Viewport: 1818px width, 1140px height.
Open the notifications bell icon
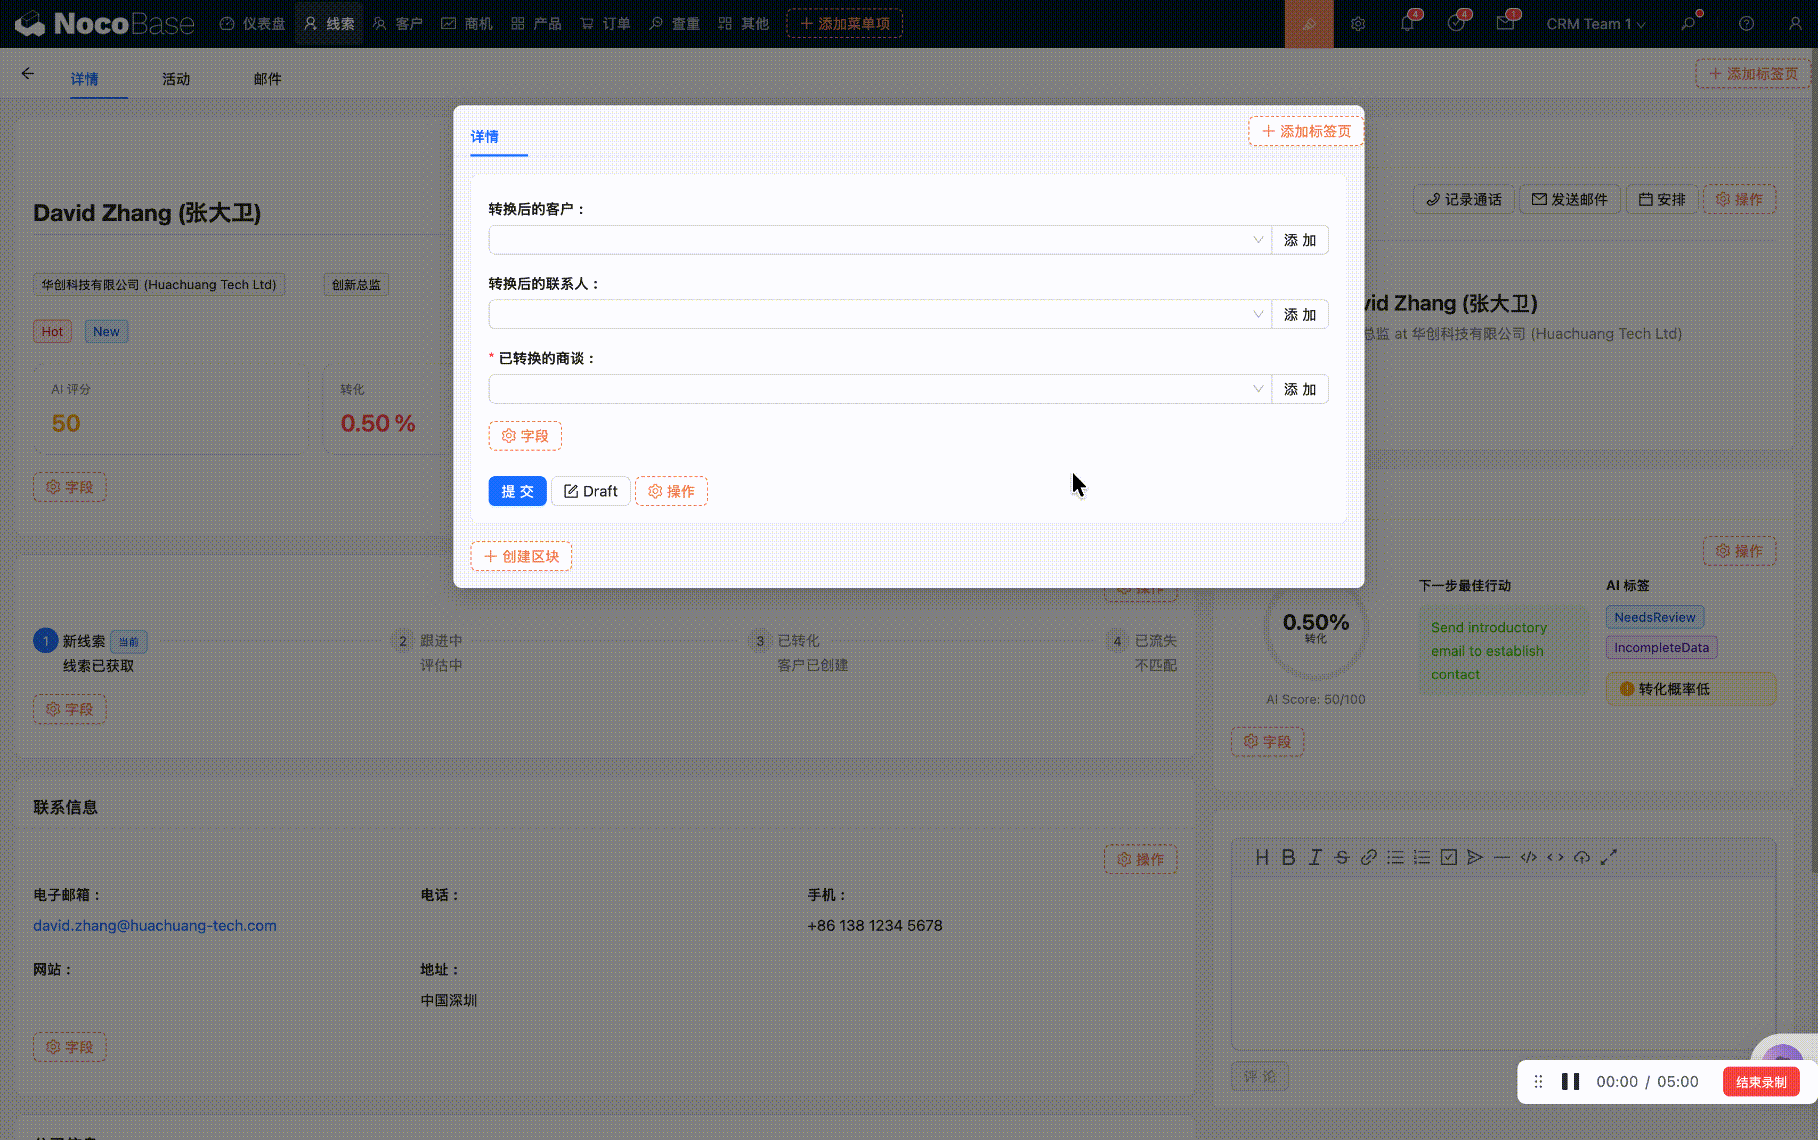click(x=1407, y=24)
